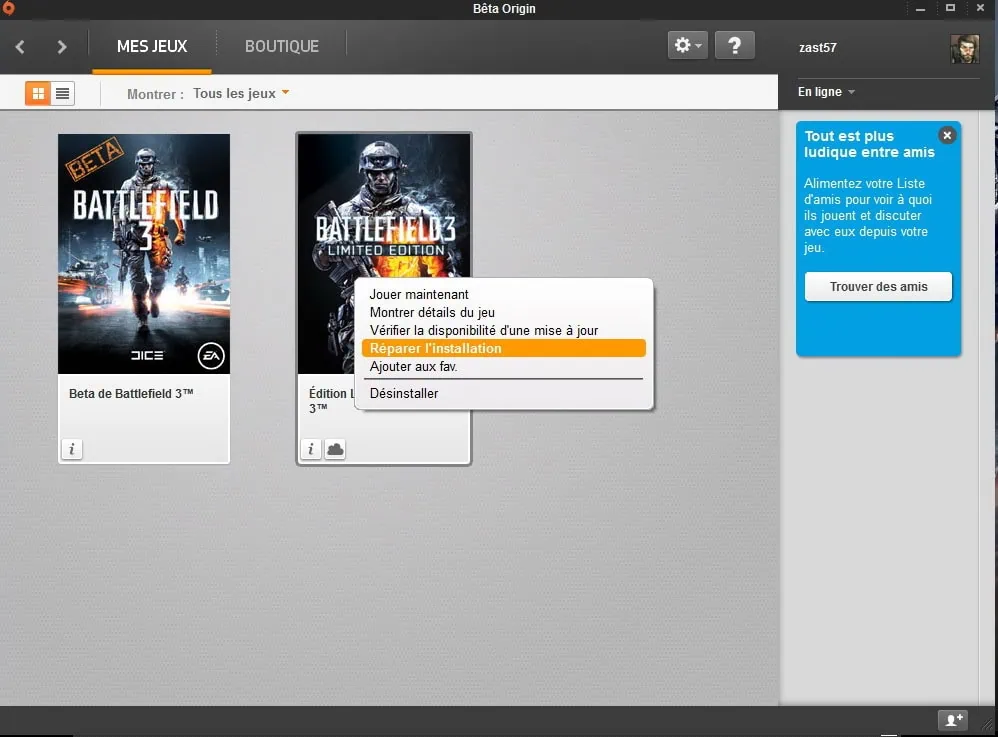998x737 pixels.
Task: Click the zast57 user avatar
Action: click(964, 48)
